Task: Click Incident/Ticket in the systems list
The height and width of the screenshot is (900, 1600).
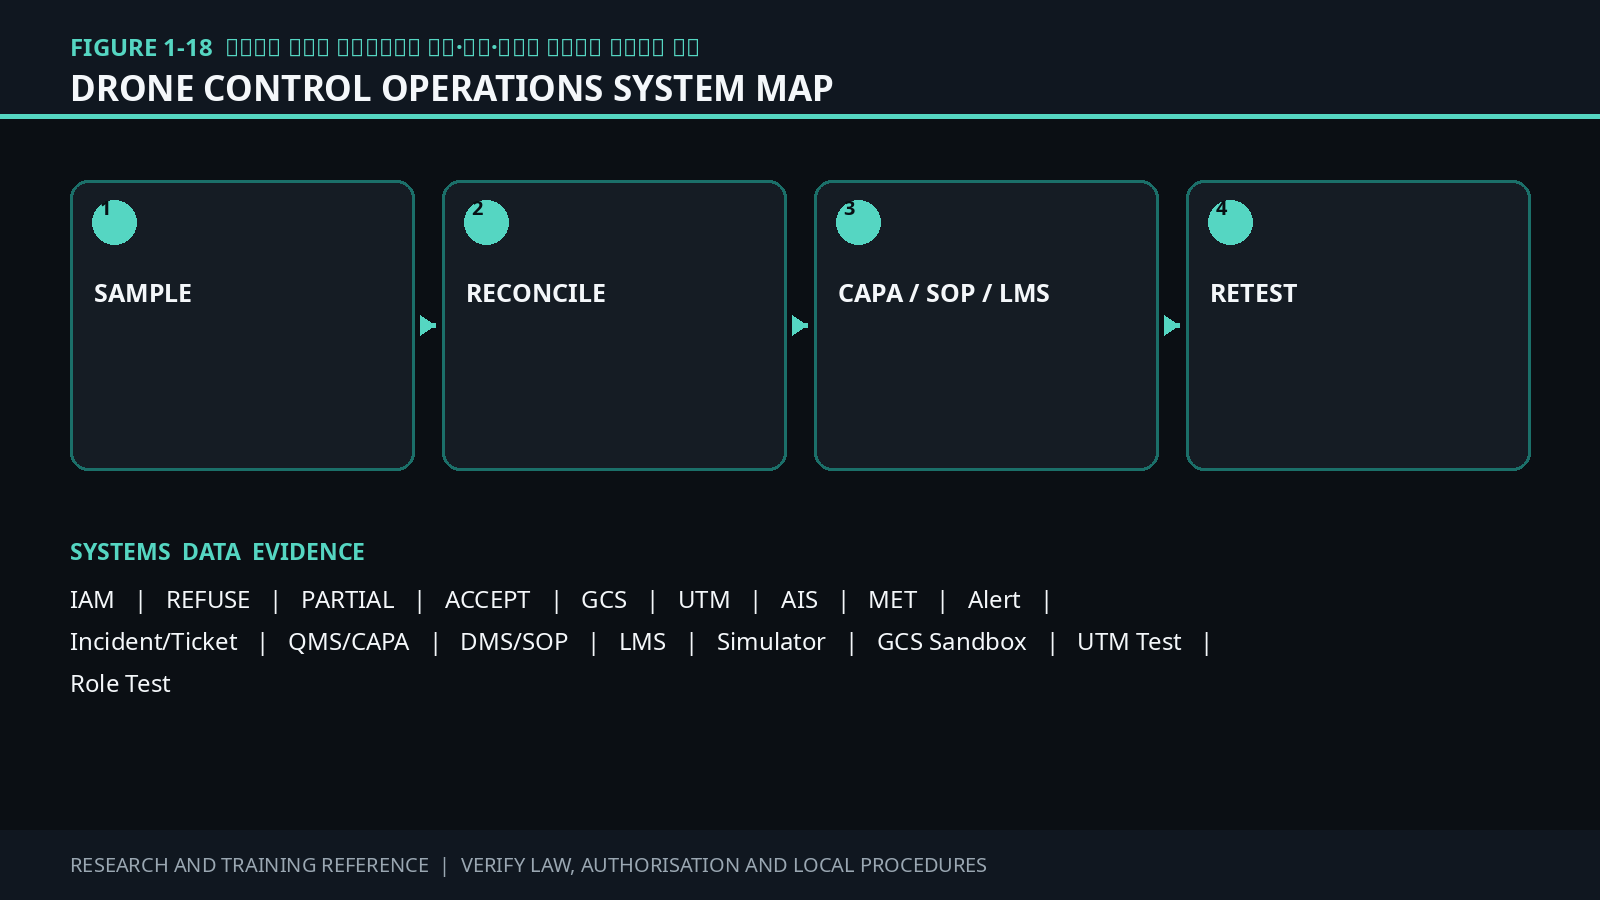Action: coord(154,642)
